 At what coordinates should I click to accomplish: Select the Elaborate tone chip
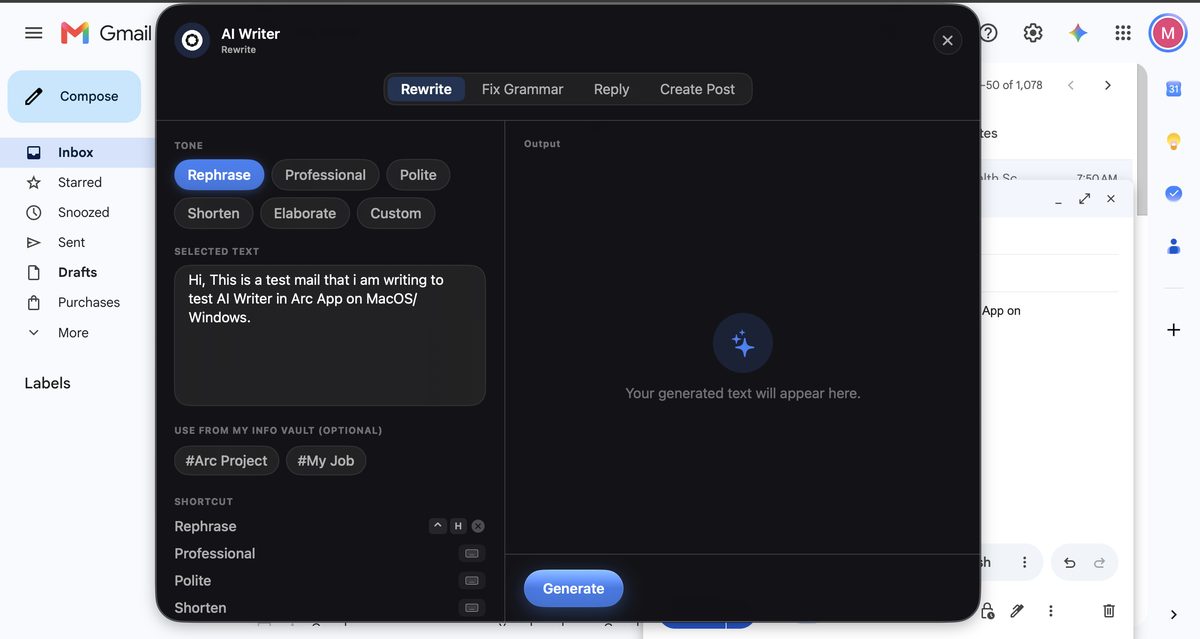click(x=305, y=213)
